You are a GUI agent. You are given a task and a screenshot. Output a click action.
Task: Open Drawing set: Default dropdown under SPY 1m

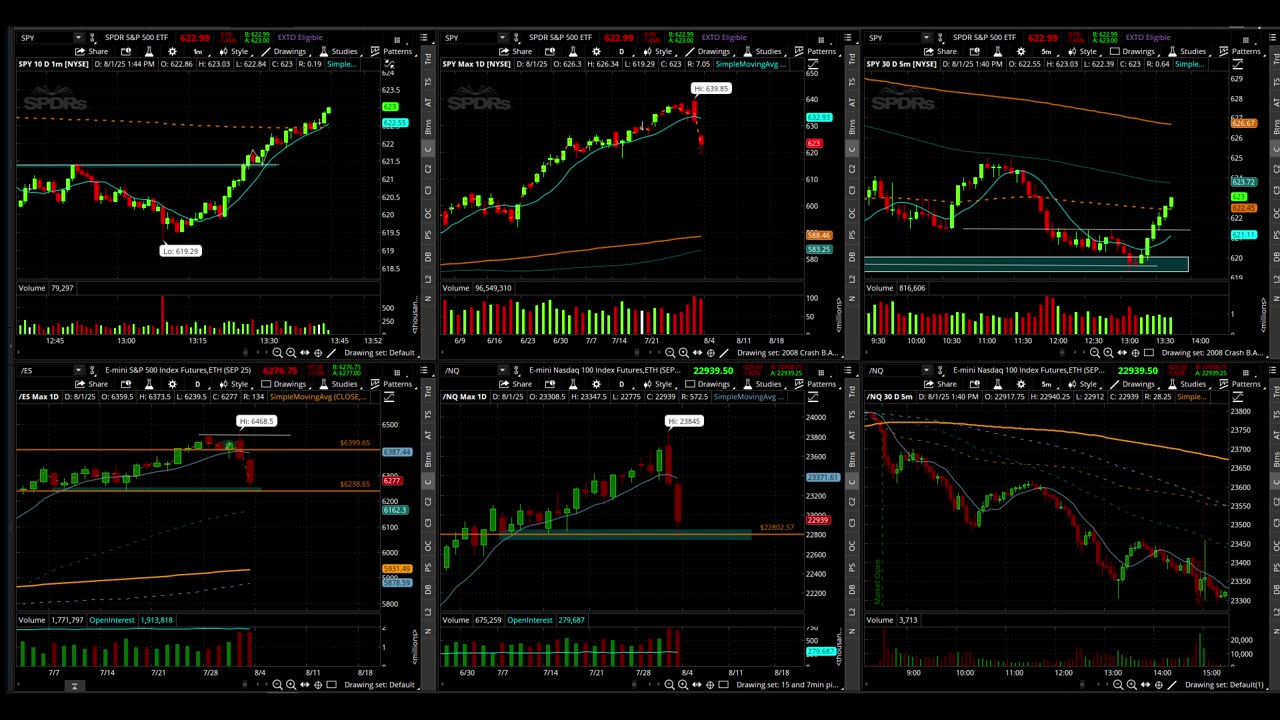pos(380,352)
